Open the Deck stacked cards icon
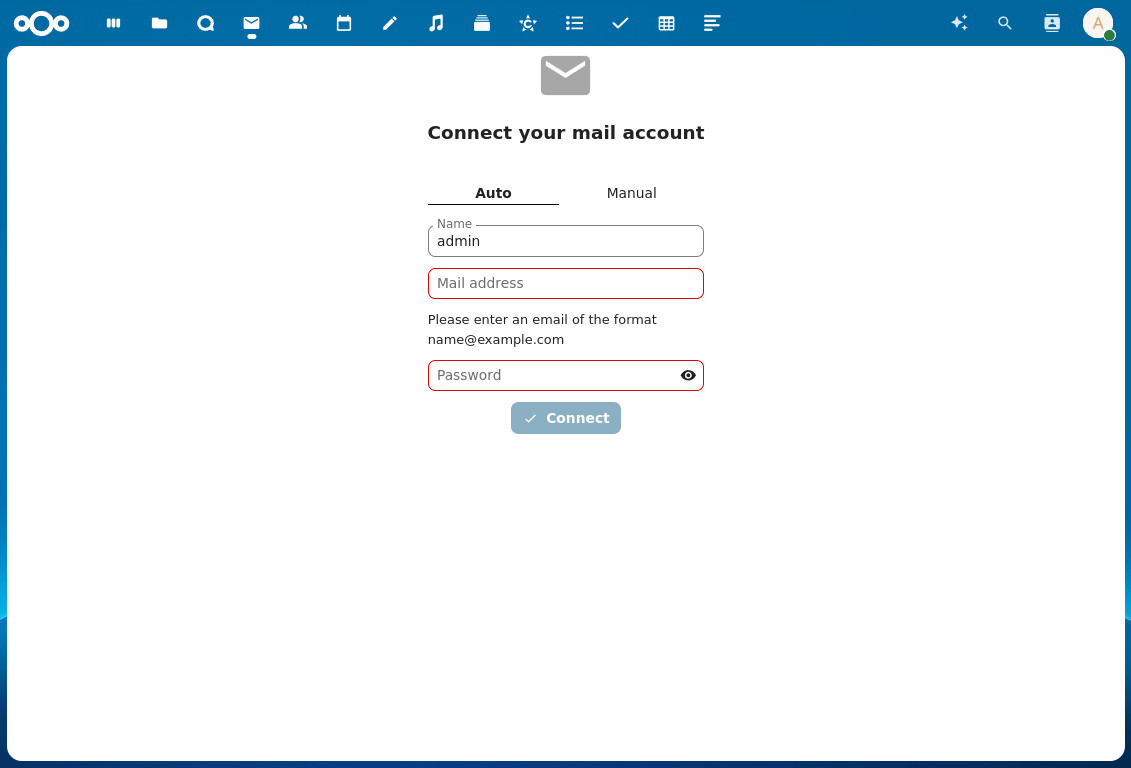Viewport: 1131px width, 768px height. pos(482,23)
